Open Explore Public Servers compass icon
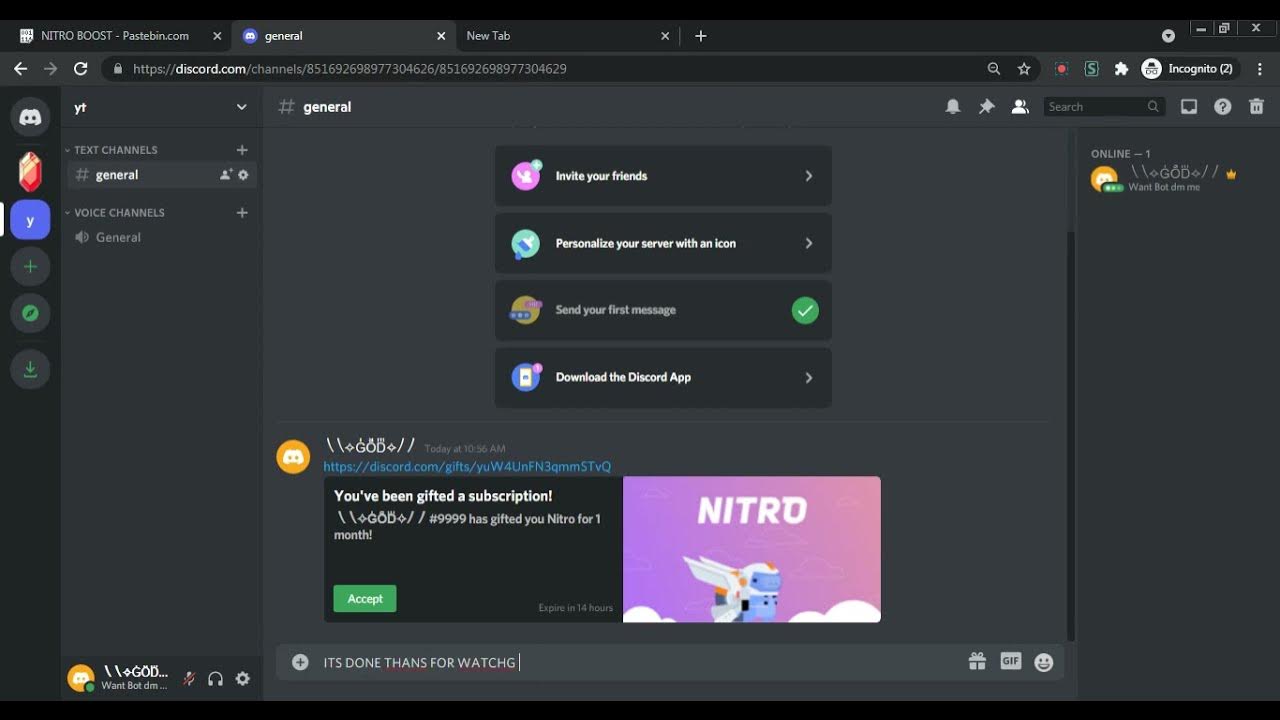The image size is (1280, 720). pos(30,313)
